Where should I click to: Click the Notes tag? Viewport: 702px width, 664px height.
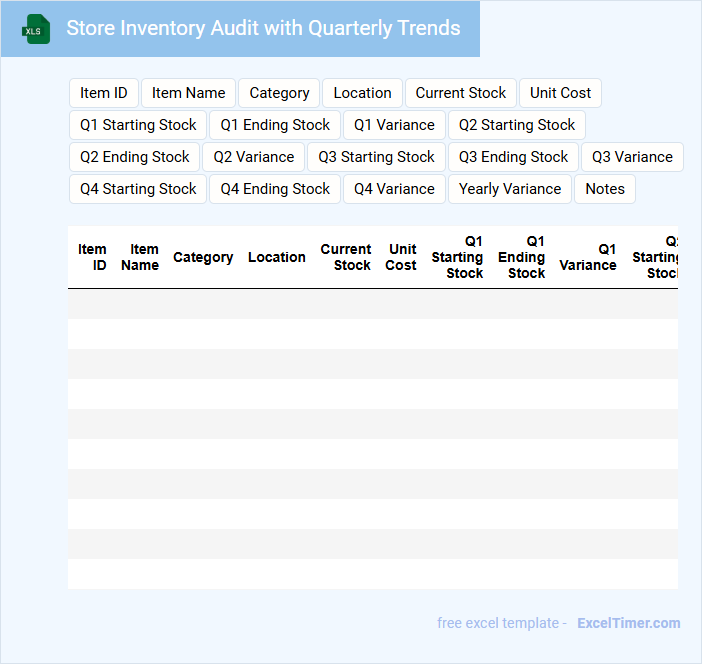click(x=605, y=189)
